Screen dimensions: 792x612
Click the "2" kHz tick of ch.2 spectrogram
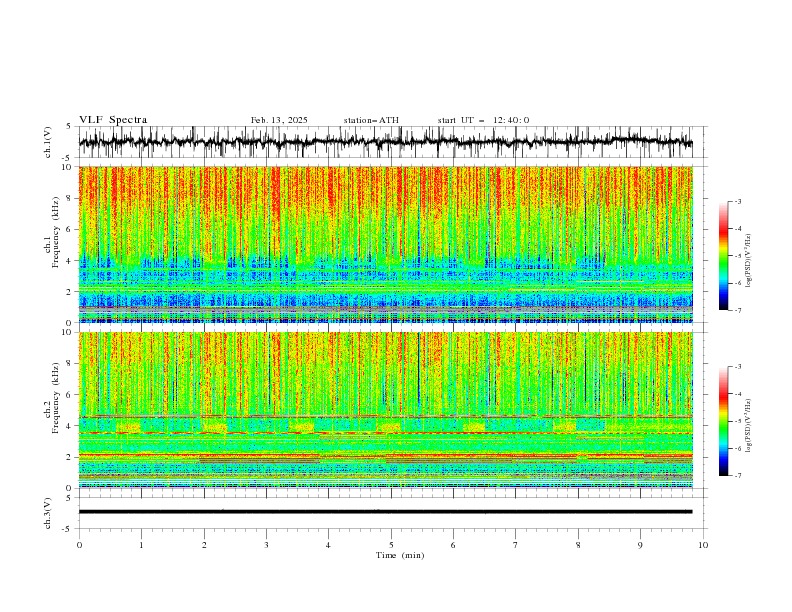(x=70, y=457)
